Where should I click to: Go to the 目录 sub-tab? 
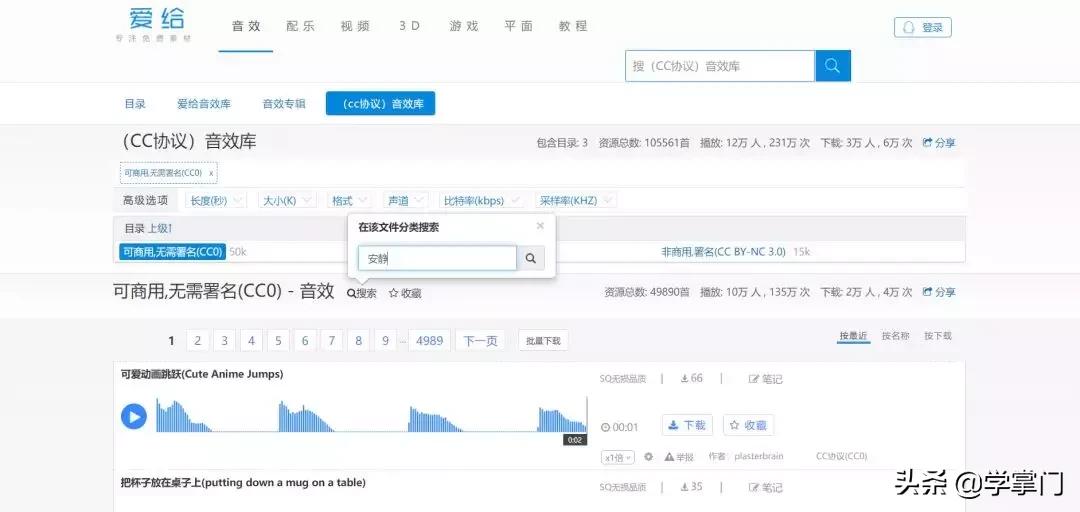click(135, 104)
